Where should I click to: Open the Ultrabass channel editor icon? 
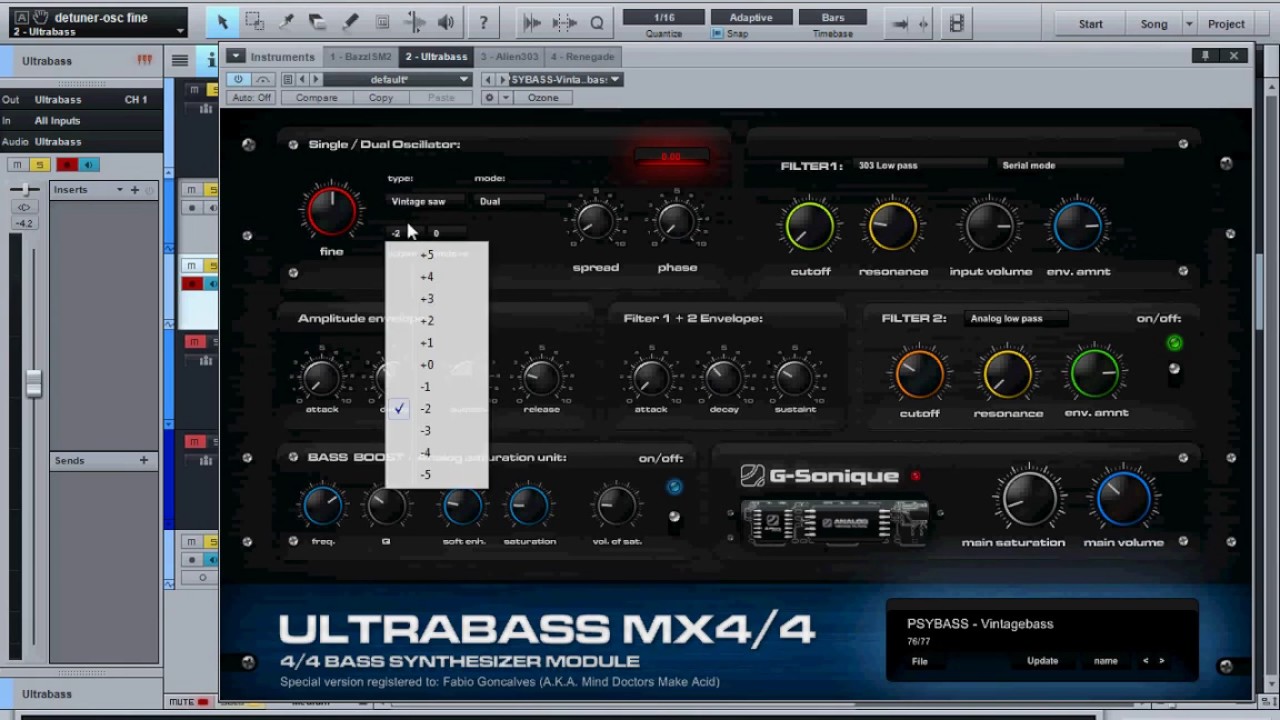coord(145,61)
